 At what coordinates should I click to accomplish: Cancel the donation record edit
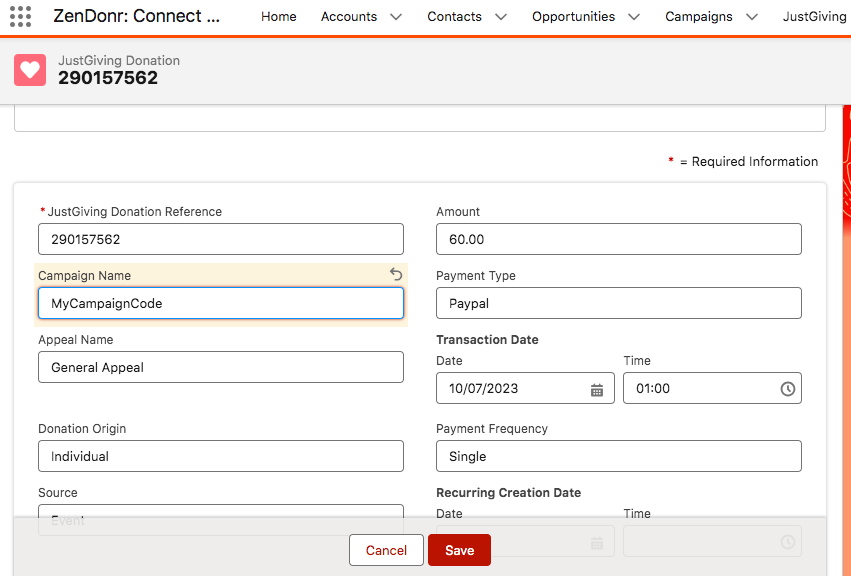386,550
